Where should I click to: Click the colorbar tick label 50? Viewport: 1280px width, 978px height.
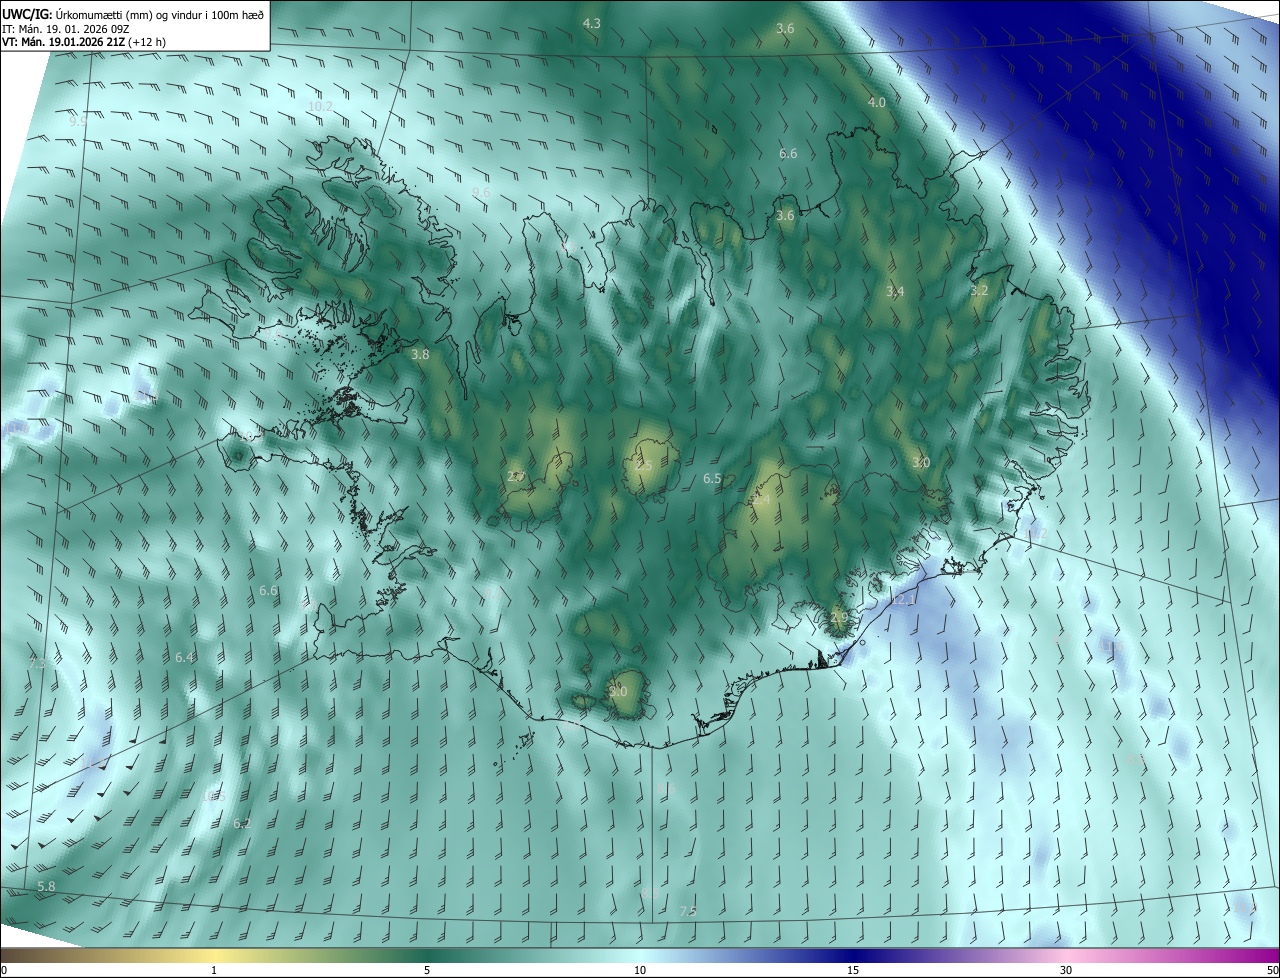[x=1272, y=970]
